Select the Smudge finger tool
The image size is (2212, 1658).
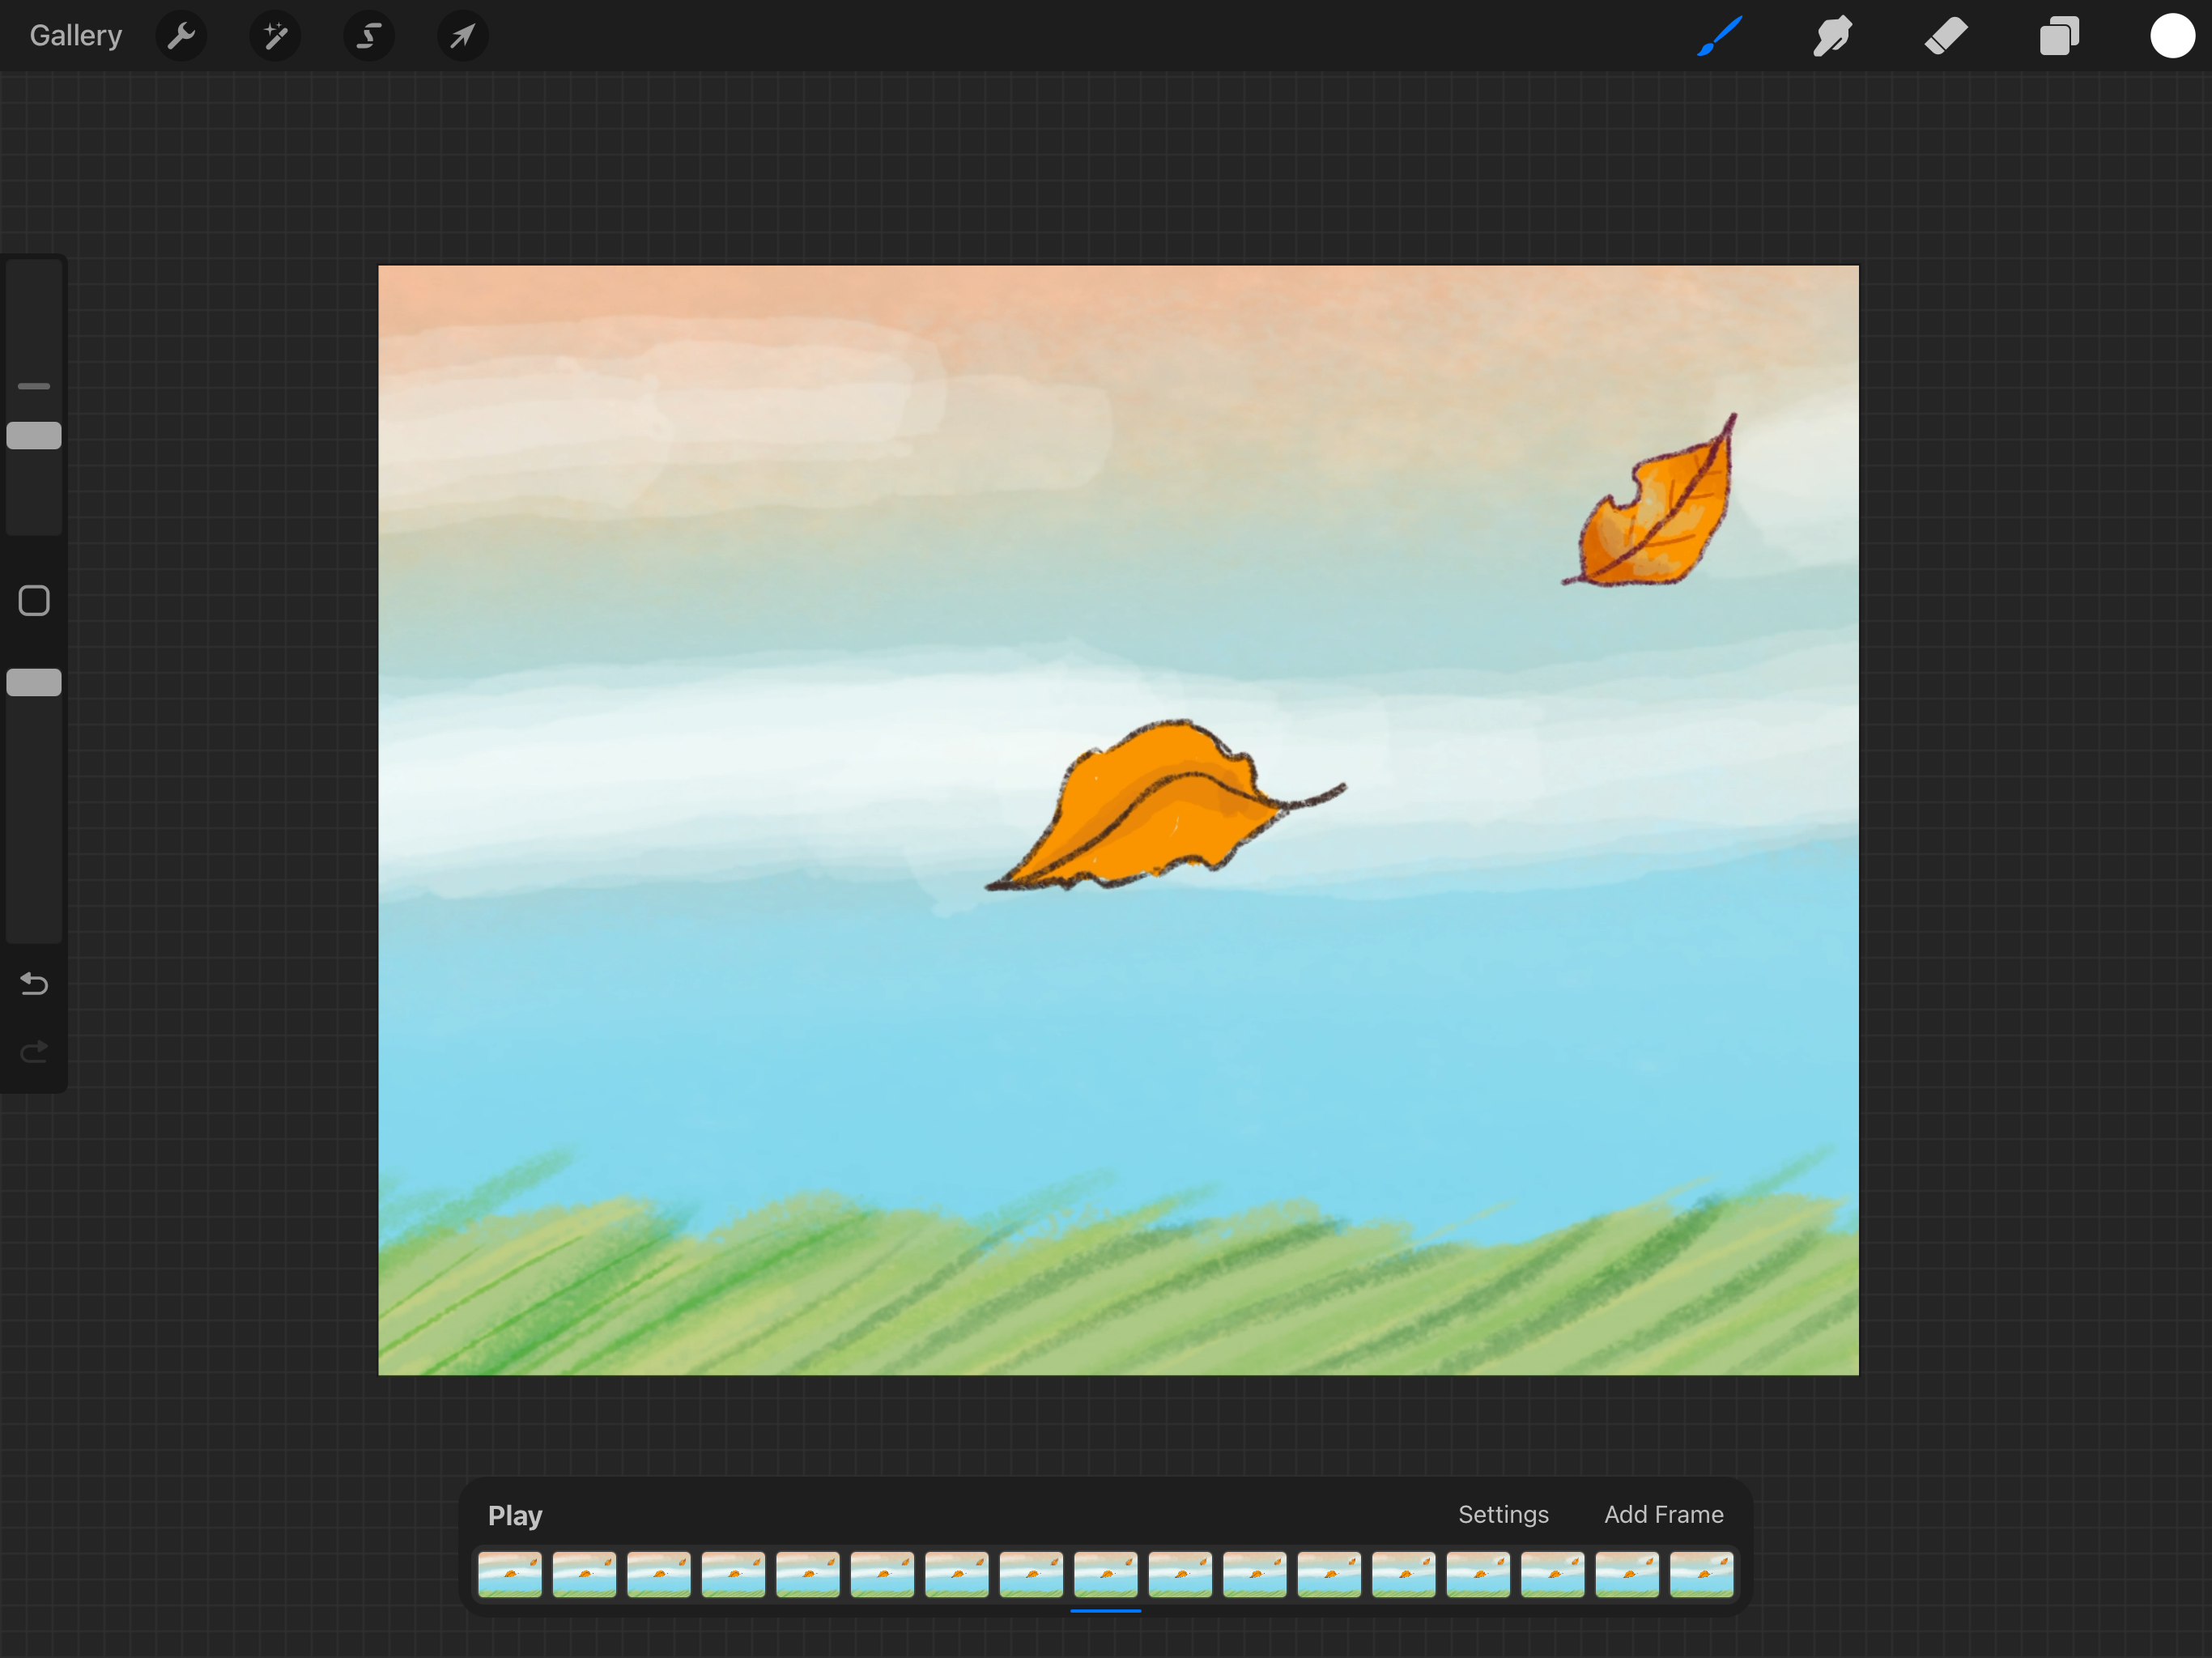pyautogui.click(x=1832, y=36)
